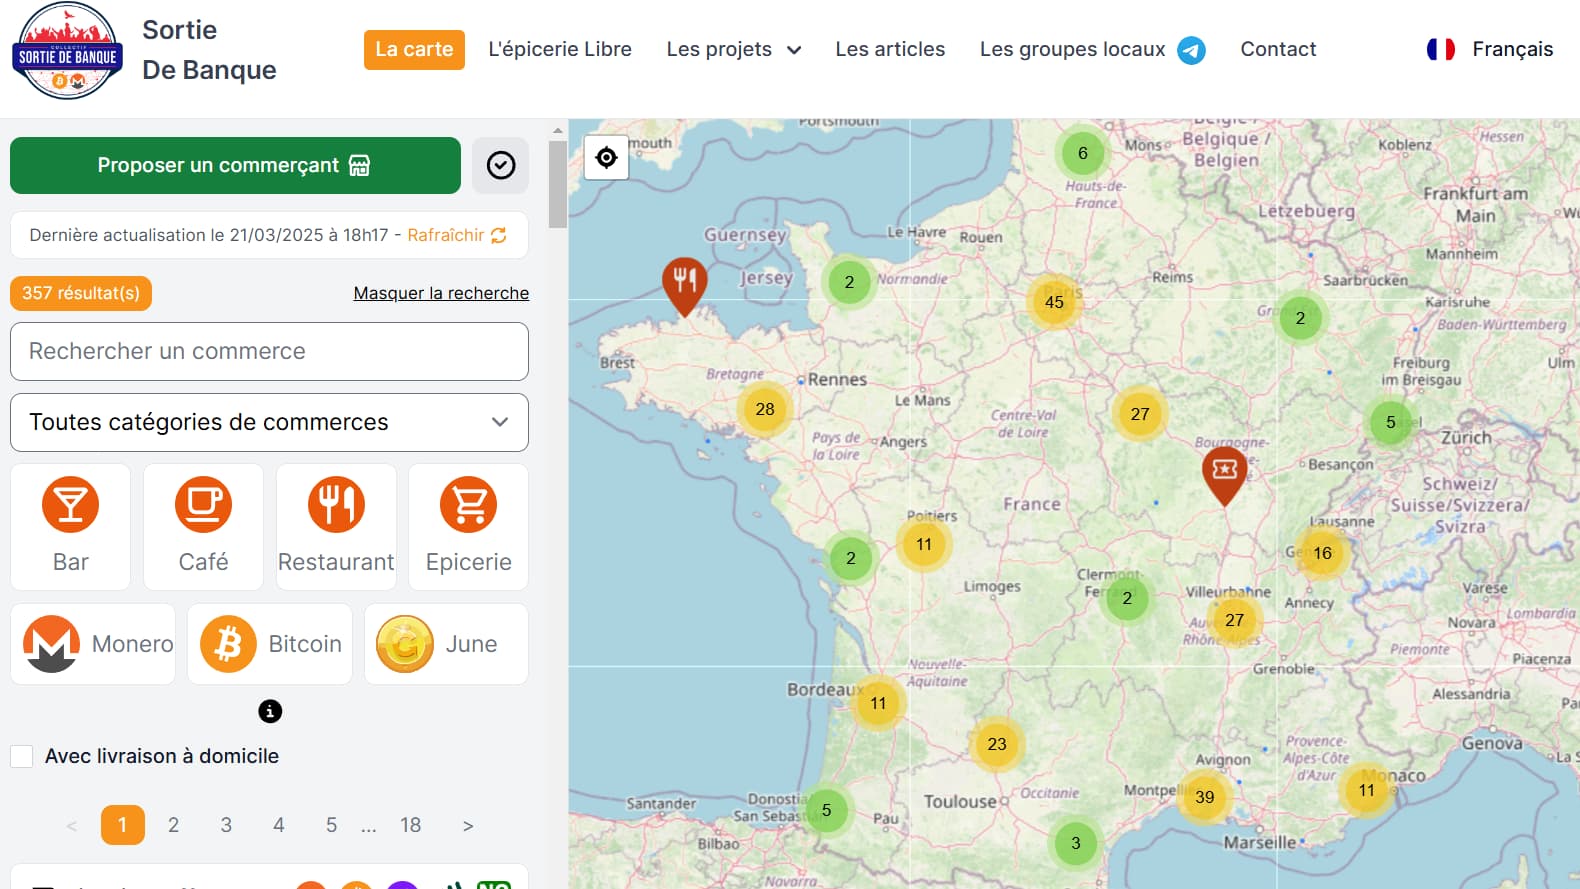Image resolution: width=1580 pixels, height=889 pixels.
Task: Open the Bordeaux cluster of 11
Action: (x=878, y=703)
